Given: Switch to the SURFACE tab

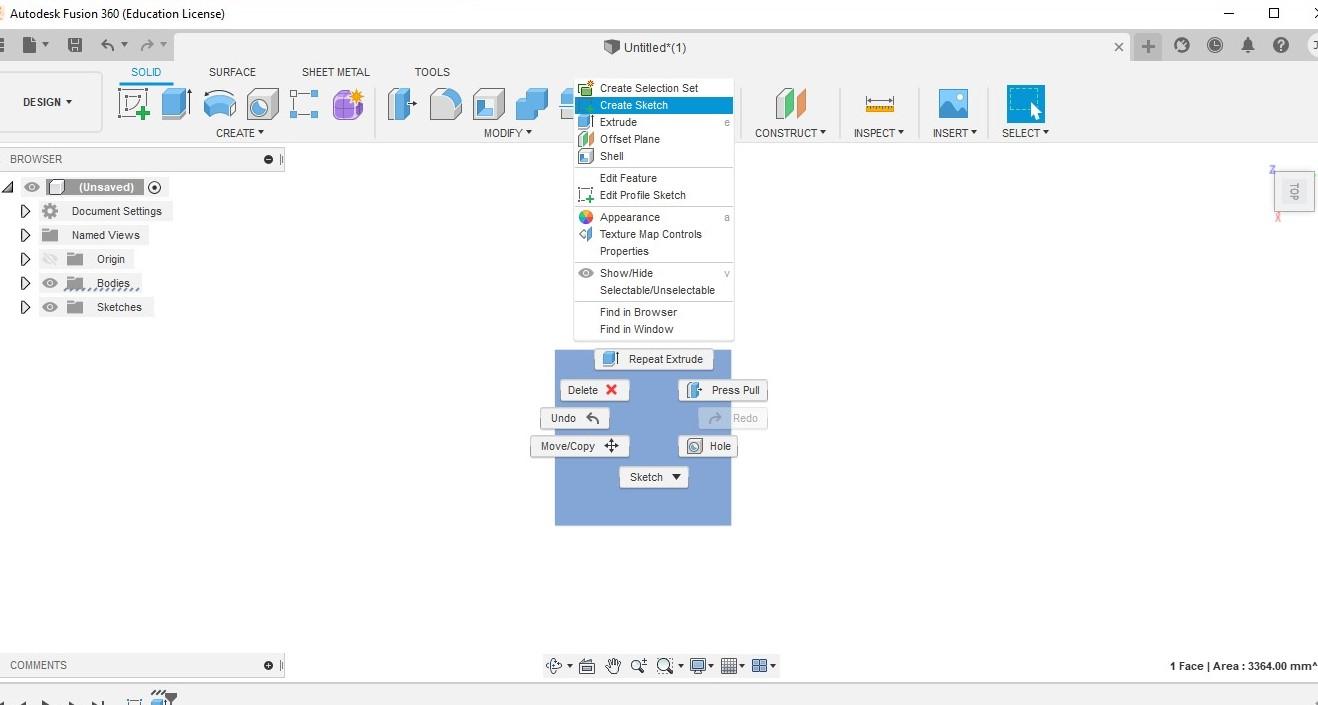Looking at the screenshot, I should tap(232, 72).
